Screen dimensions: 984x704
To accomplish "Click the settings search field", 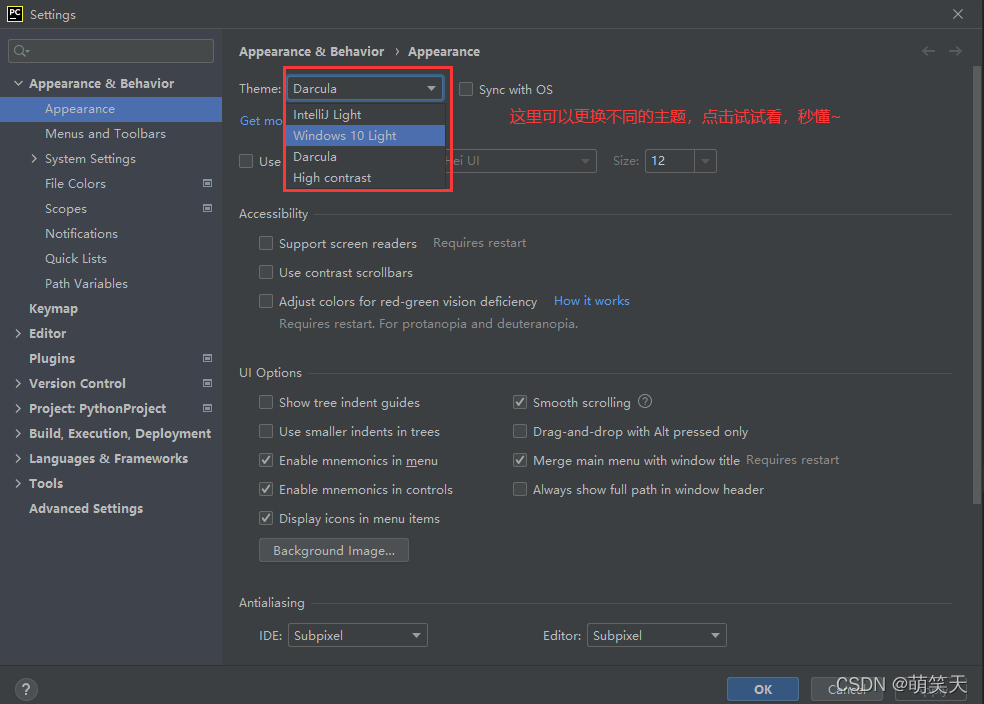I will click(x=111, y=51).
